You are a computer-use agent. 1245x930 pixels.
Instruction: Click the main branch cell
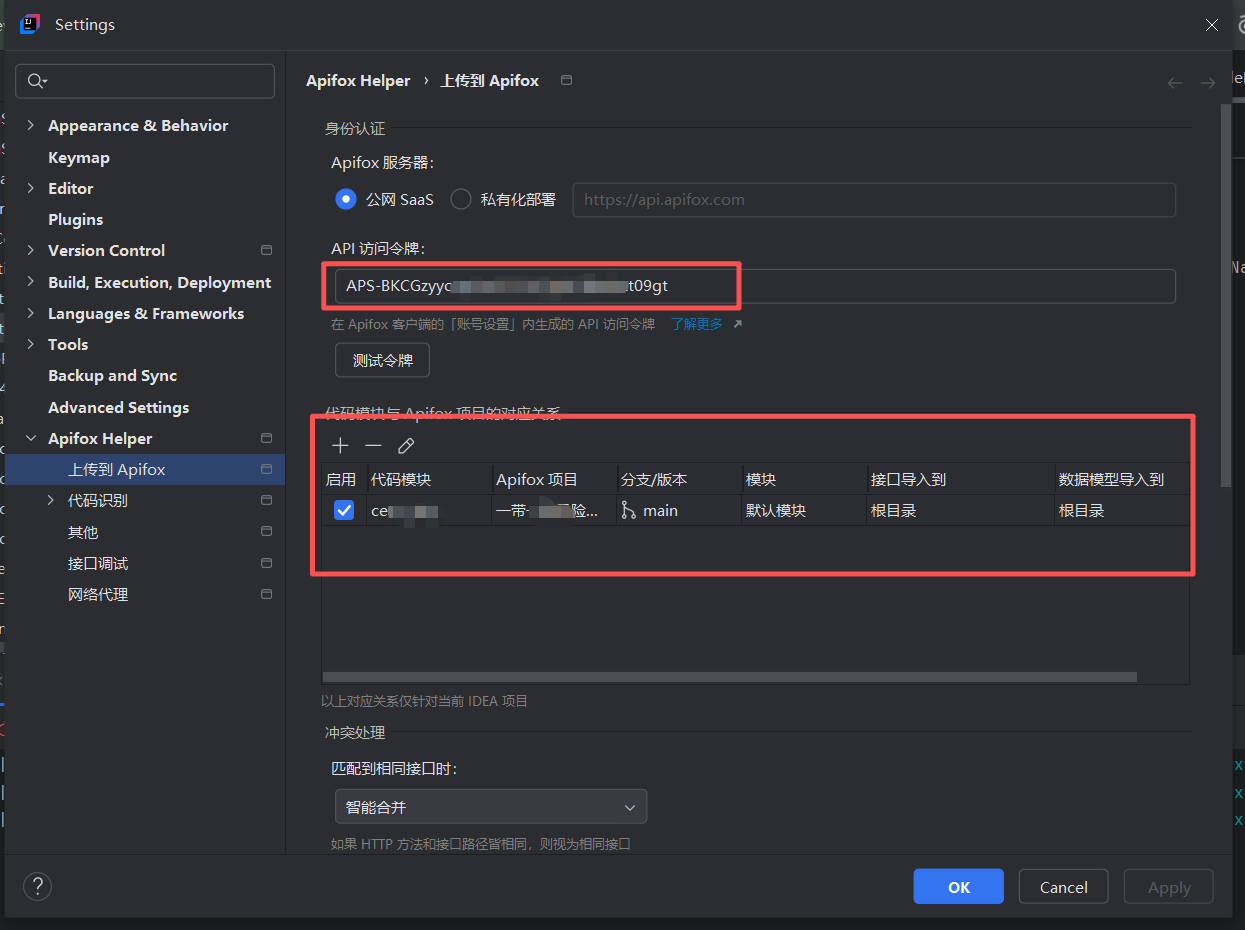click(679, 510)
